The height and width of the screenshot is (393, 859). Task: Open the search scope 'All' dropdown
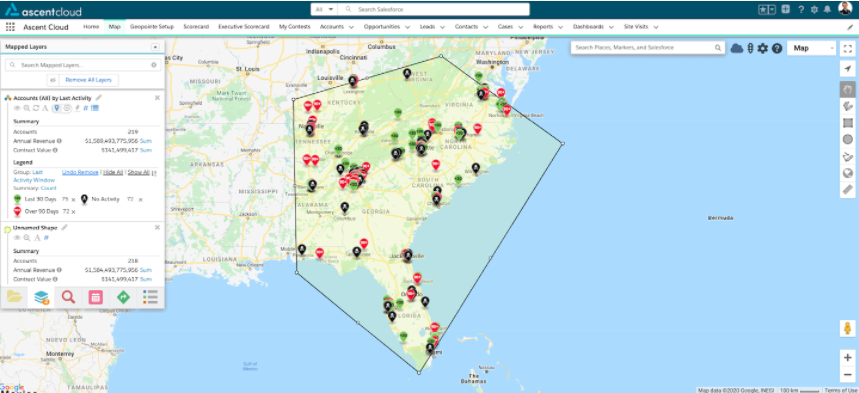(x=324, y=9)
